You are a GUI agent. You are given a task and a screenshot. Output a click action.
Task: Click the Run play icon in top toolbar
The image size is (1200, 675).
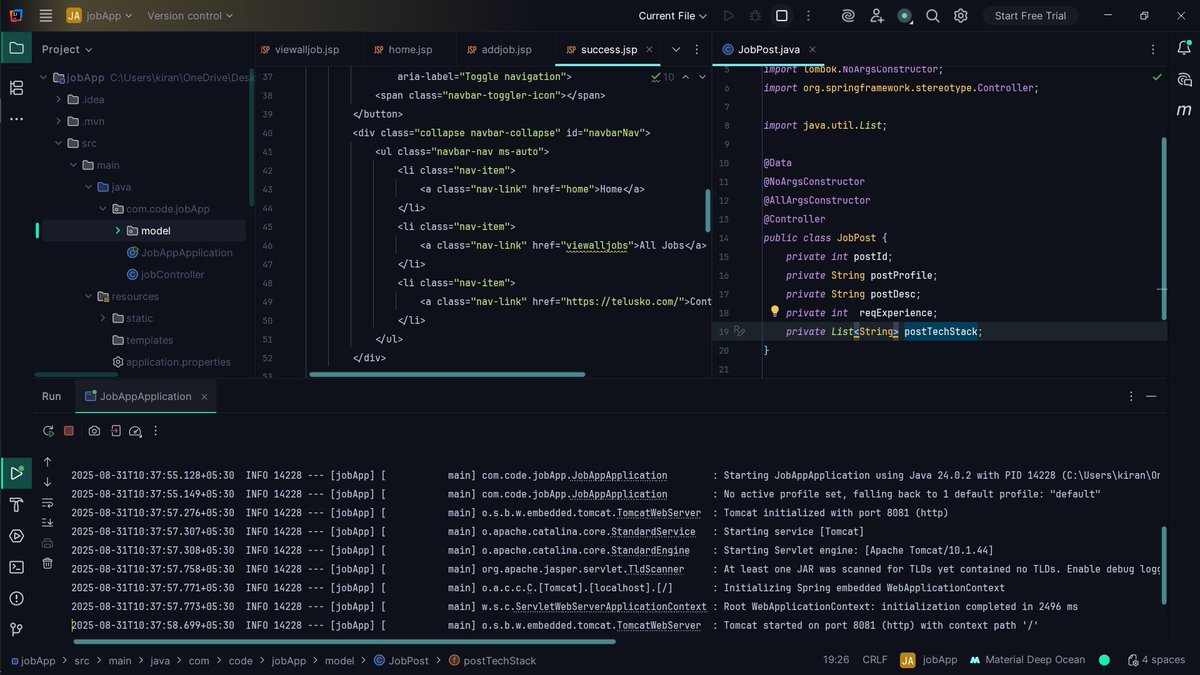(728, 16)
